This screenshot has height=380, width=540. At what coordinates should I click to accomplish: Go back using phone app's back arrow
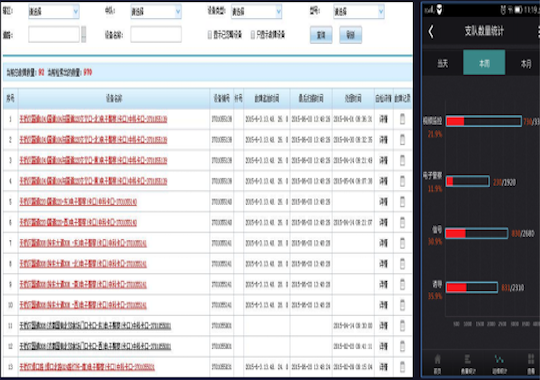[x=431, y=31]
